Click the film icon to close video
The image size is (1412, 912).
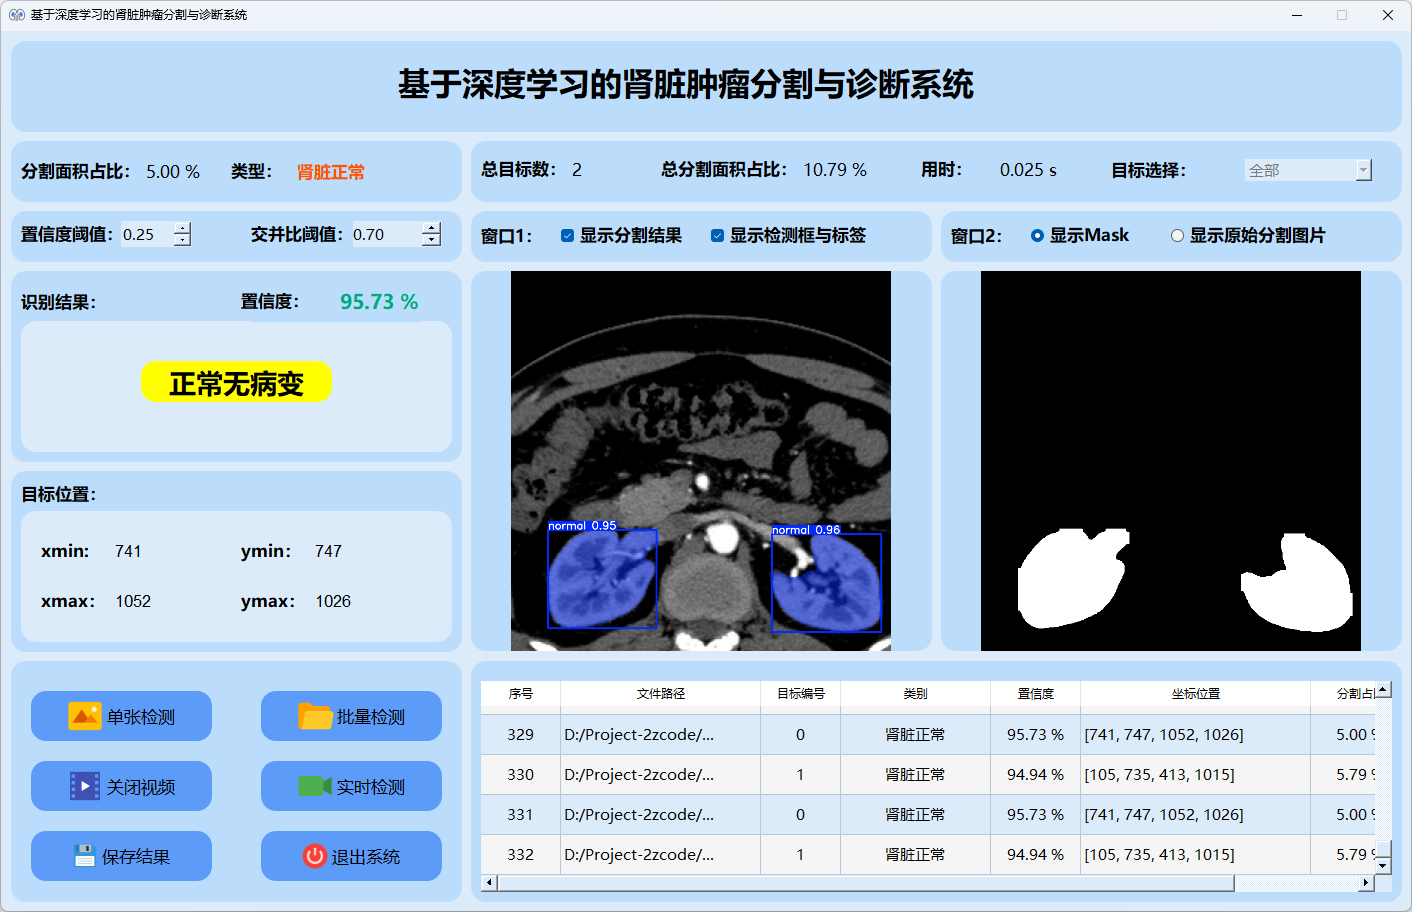[x=85, y=786]
